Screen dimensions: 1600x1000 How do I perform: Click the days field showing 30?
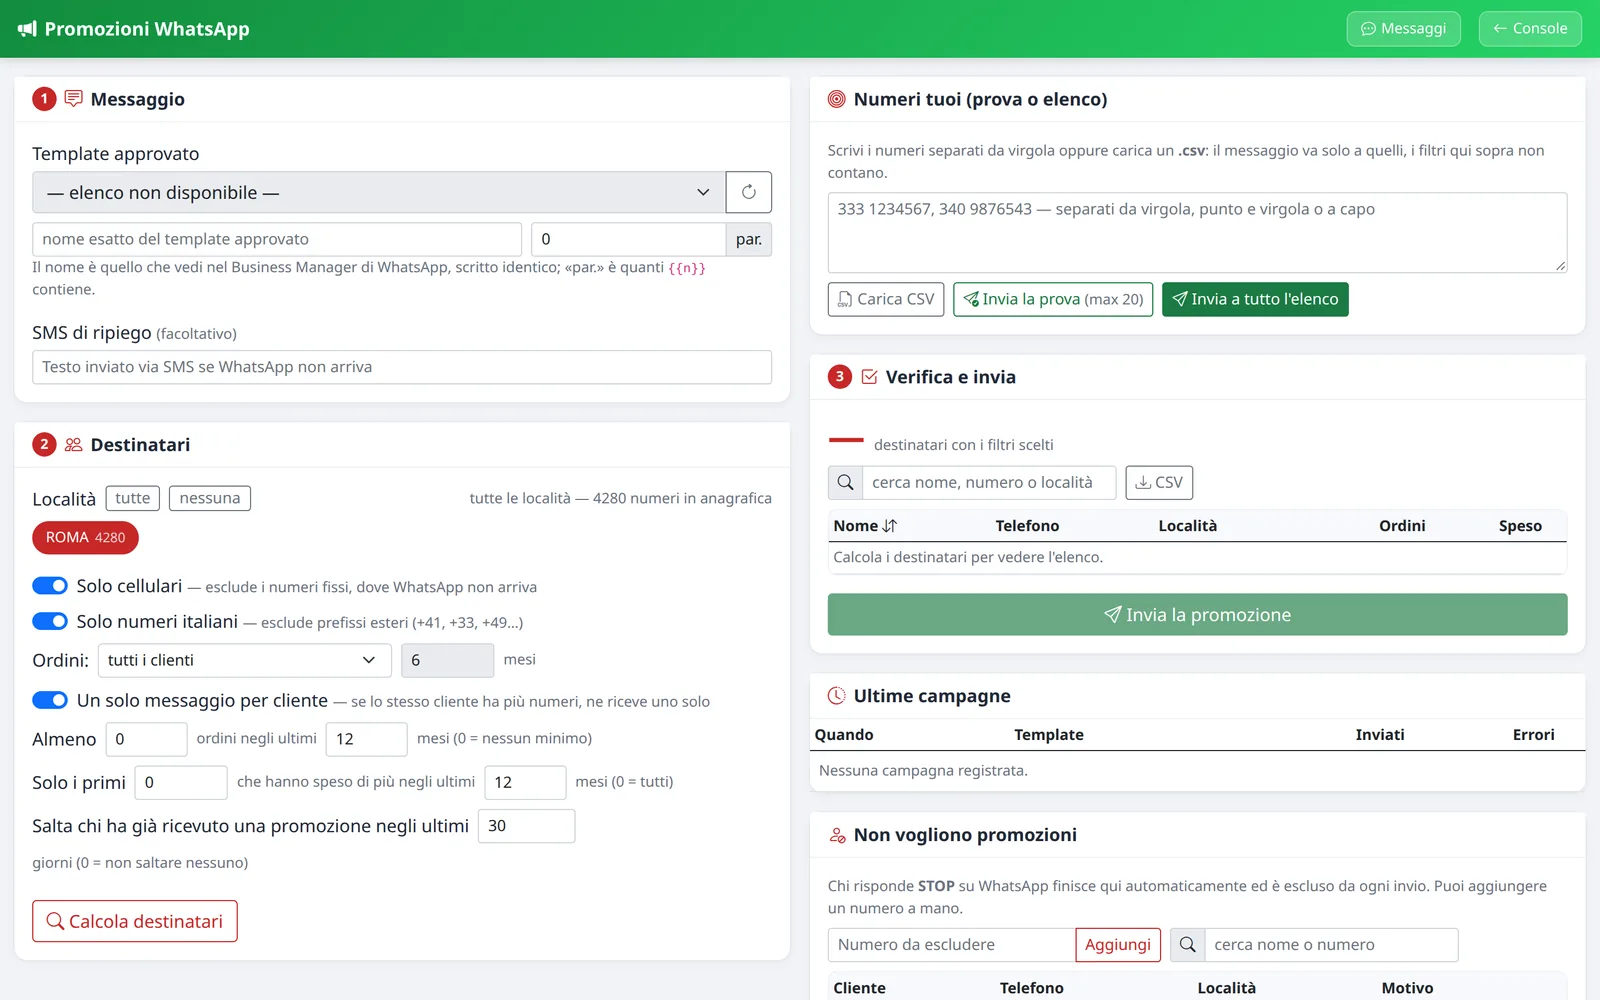pos(526,826)
